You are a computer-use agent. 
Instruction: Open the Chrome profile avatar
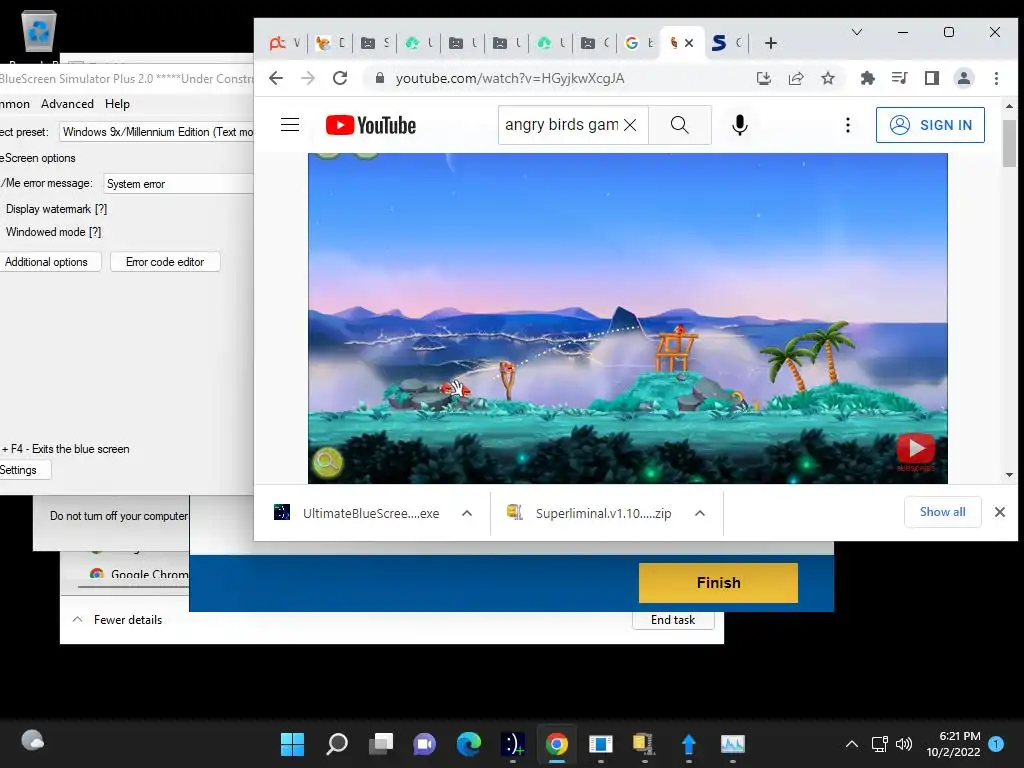coord(963,78)
